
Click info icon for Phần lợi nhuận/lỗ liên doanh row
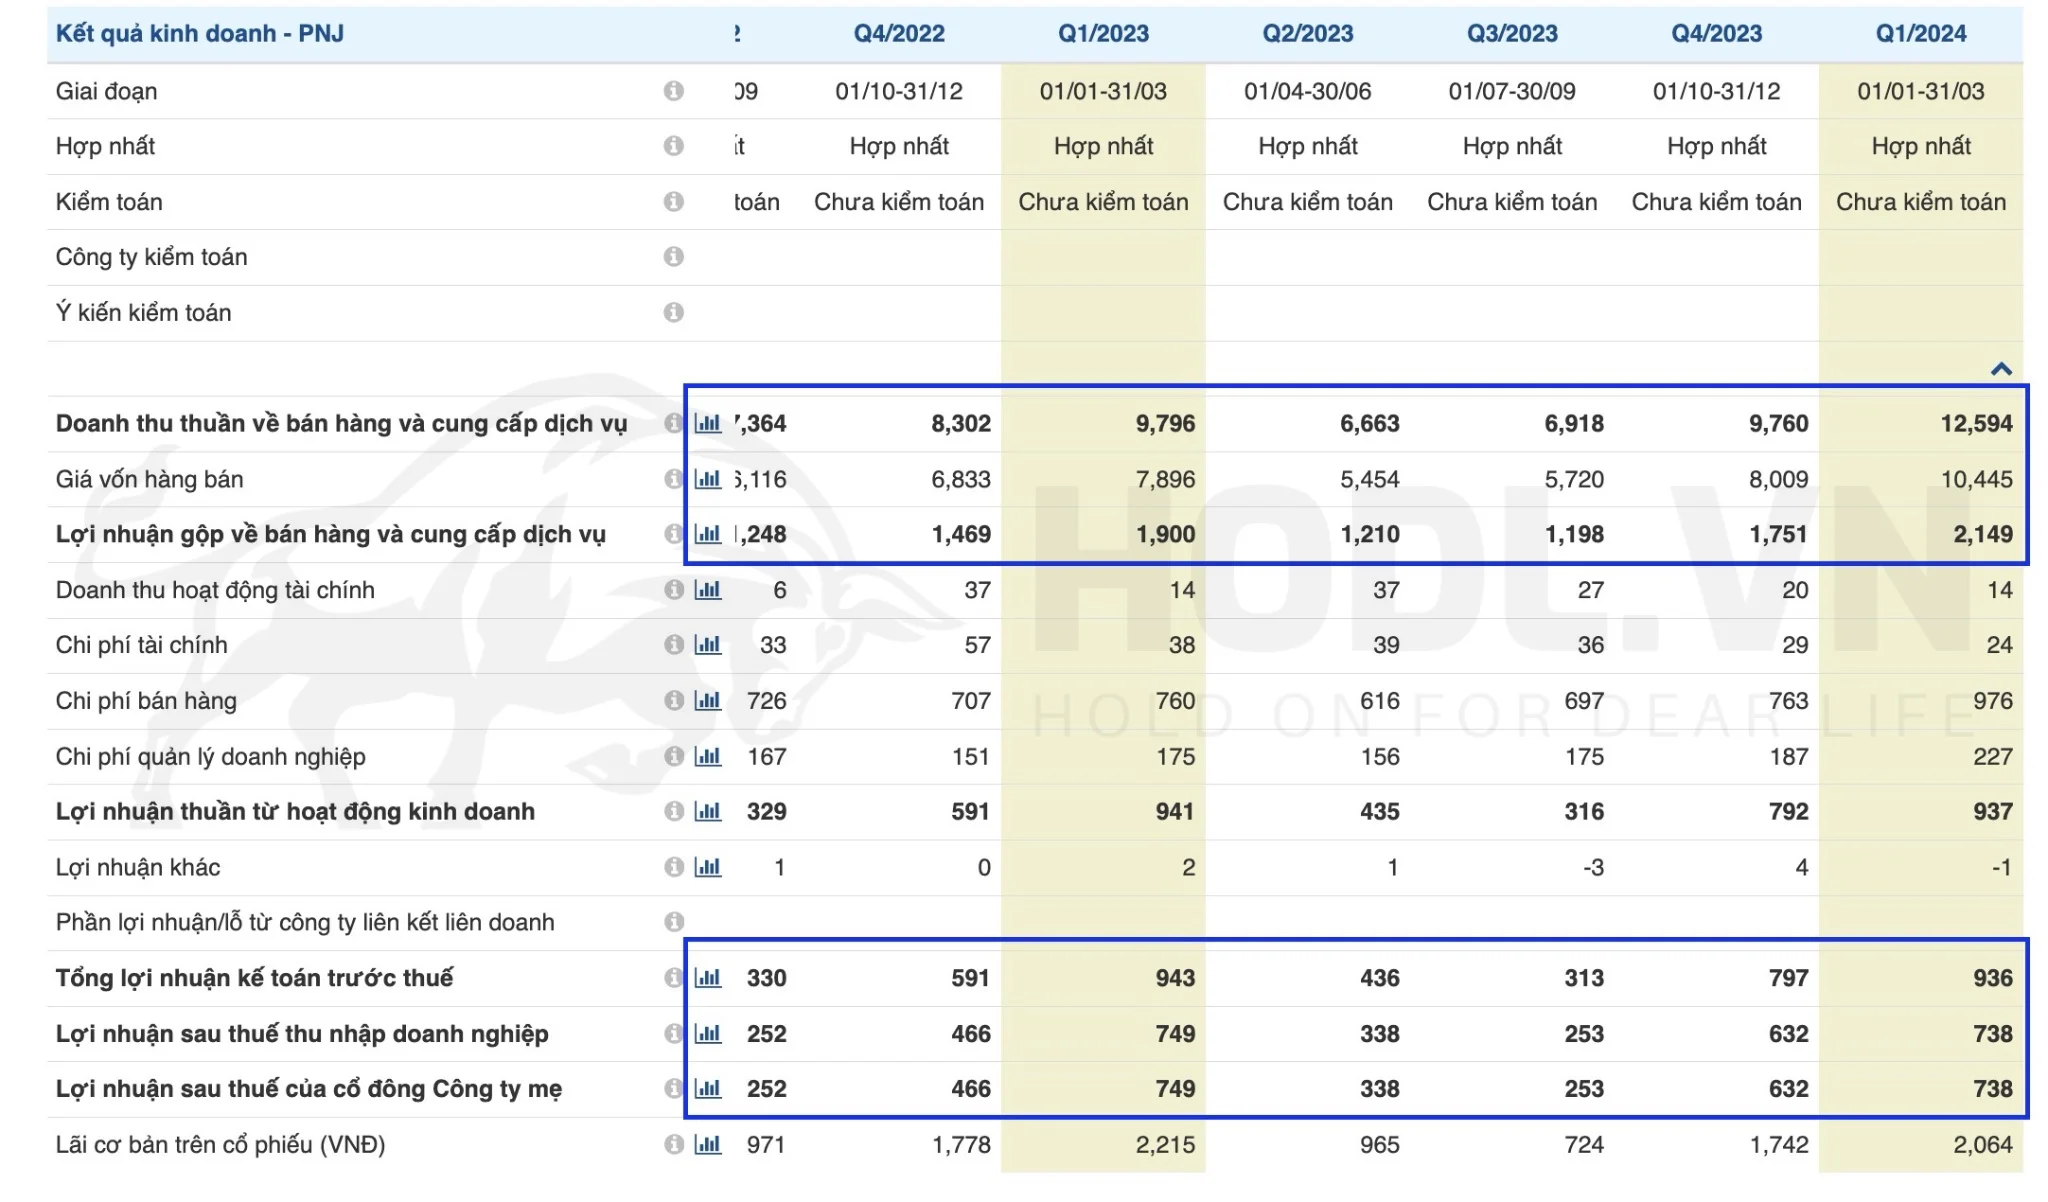(674, 922)
